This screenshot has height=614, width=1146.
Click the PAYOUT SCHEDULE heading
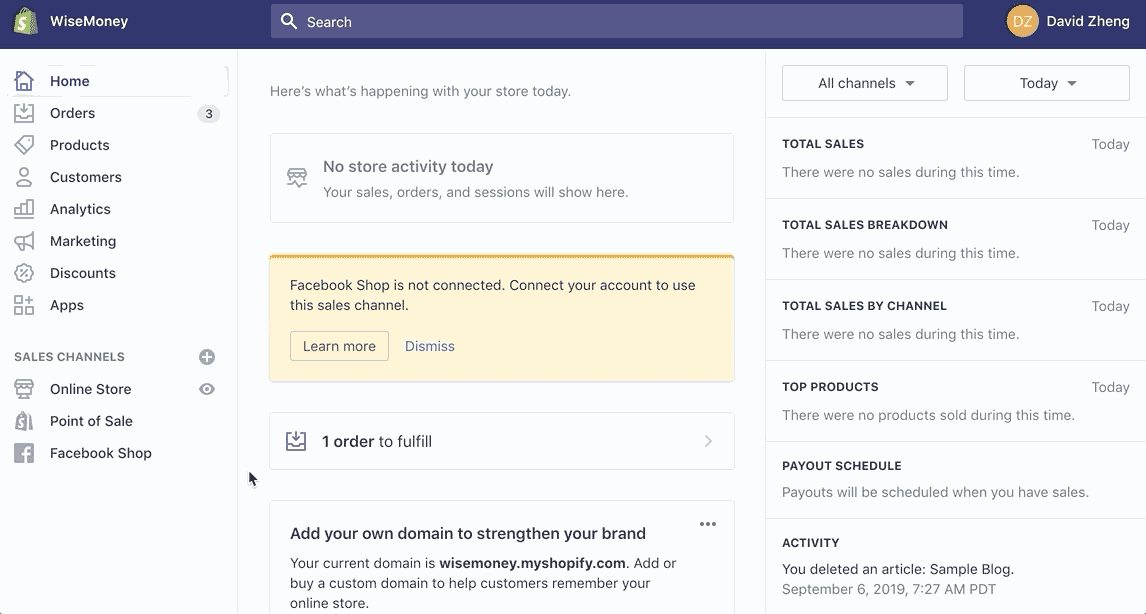842,466
